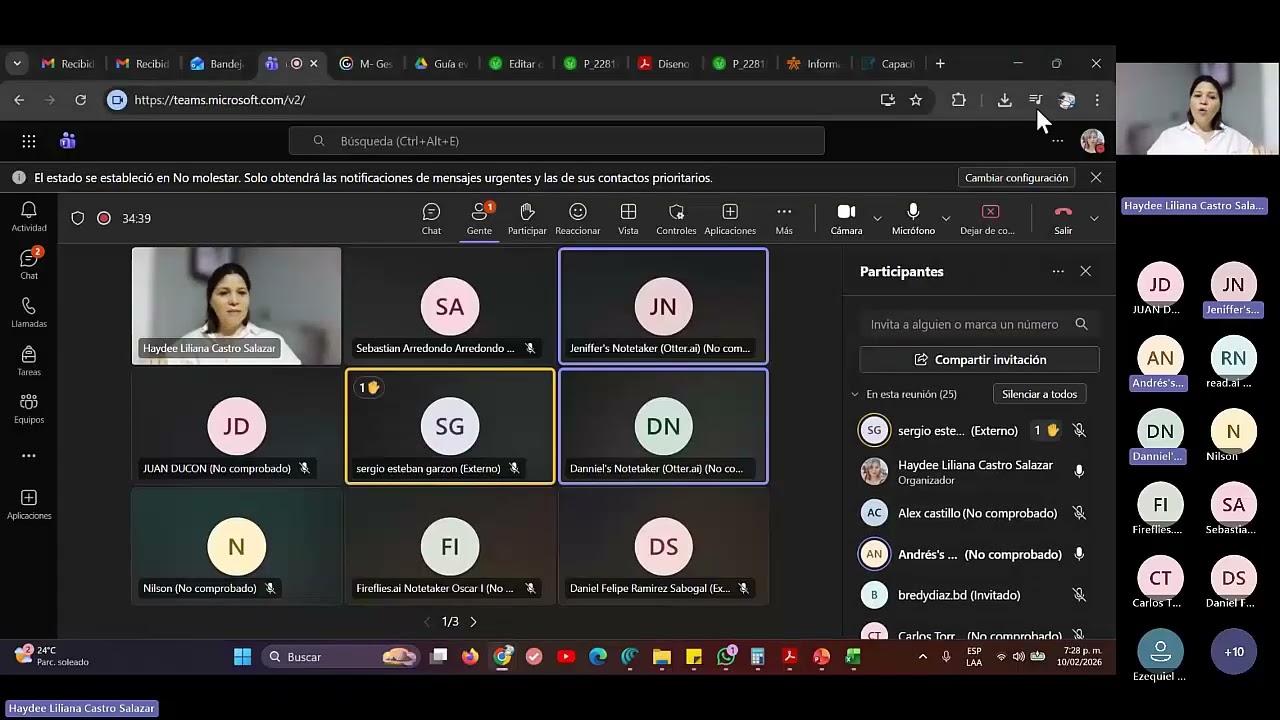1280x720 pixels.
Task: Open a new browser tab
Action: [940, 64]
